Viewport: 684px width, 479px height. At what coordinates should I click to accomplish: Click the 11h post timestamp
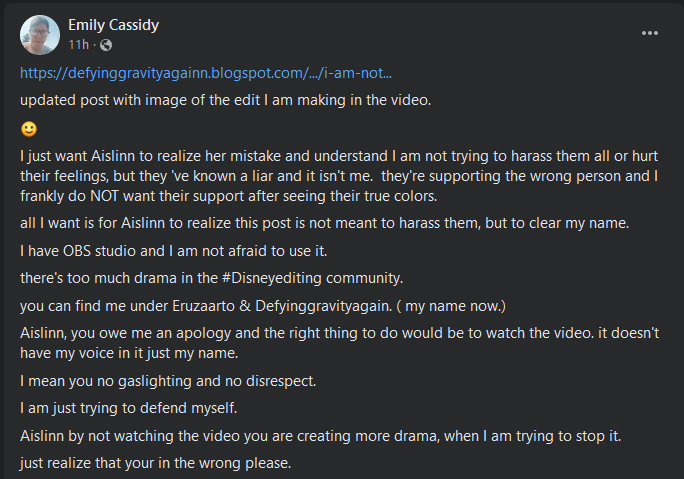click(78, 46)
